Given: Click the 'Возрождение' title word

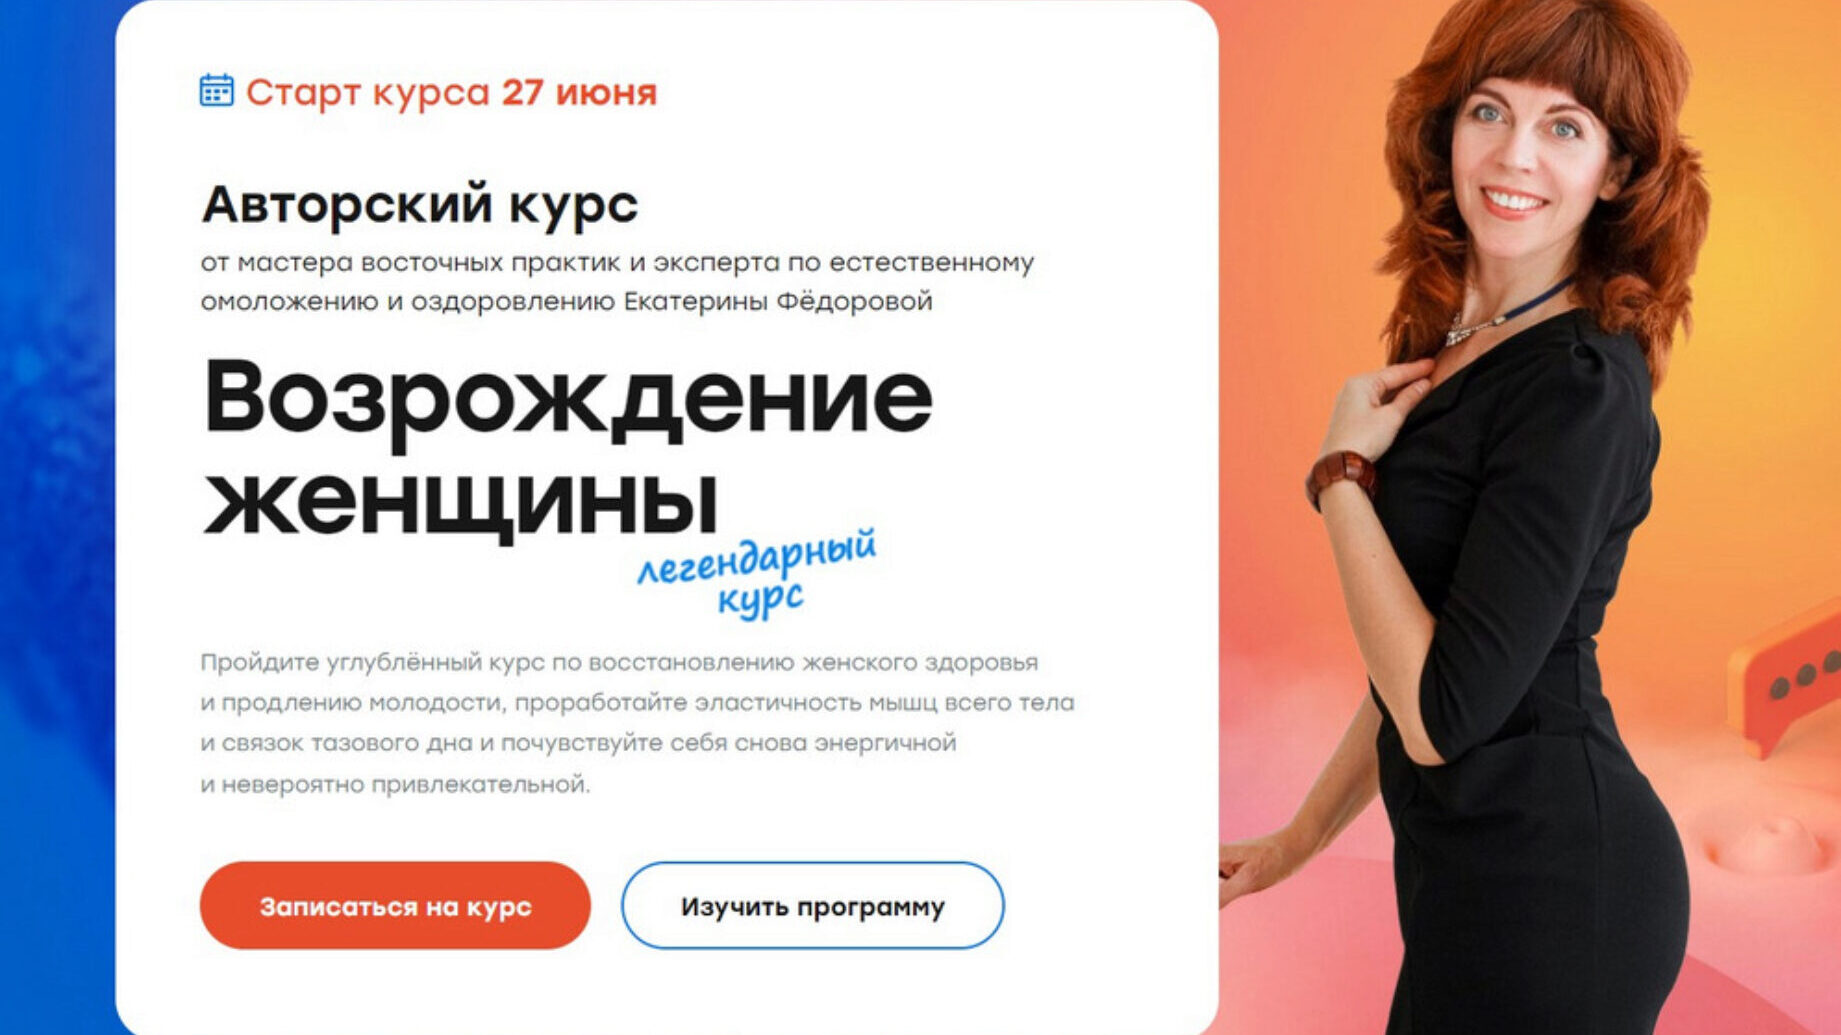Looking at the screenshot, I should pyautogui.click(x=567, y=398).
